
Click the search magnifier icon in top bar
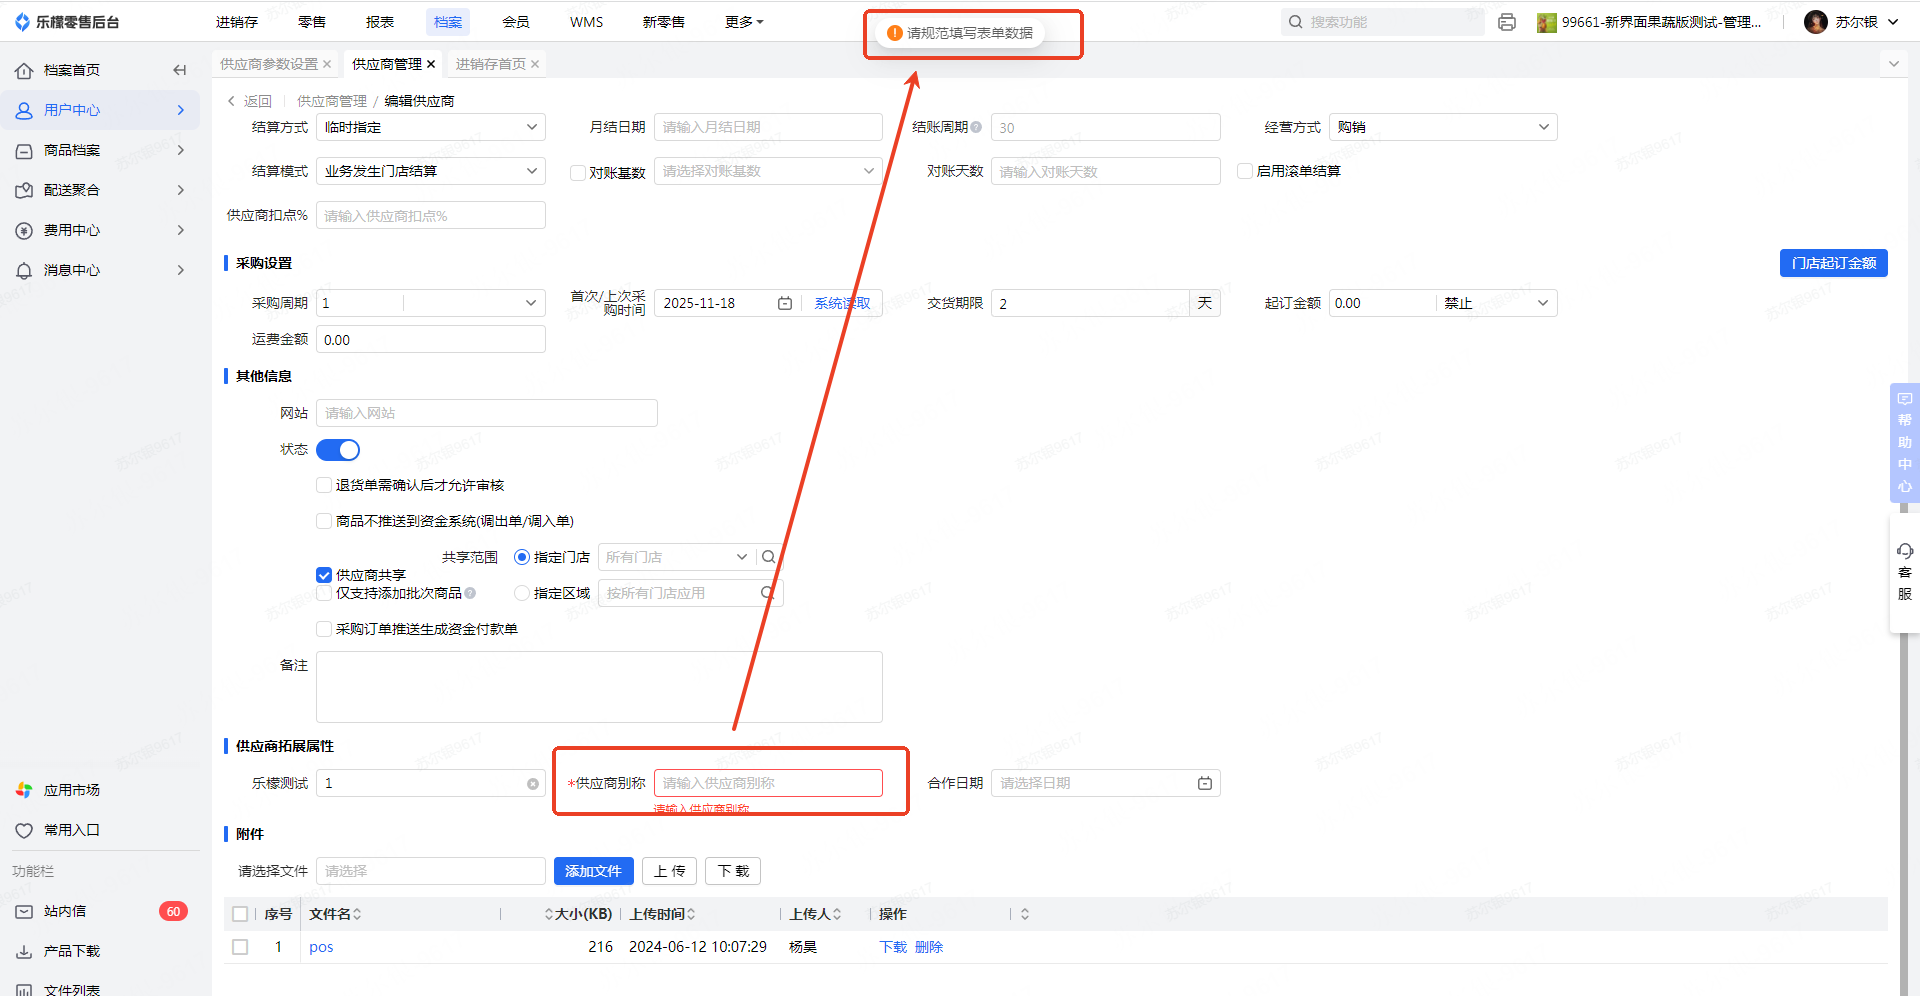[x=1296, y=22]
